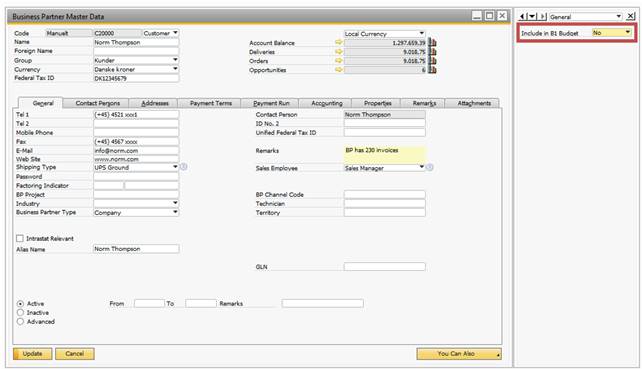Select the Inactive radio button
642x369 pixels.
coord(20,312)
